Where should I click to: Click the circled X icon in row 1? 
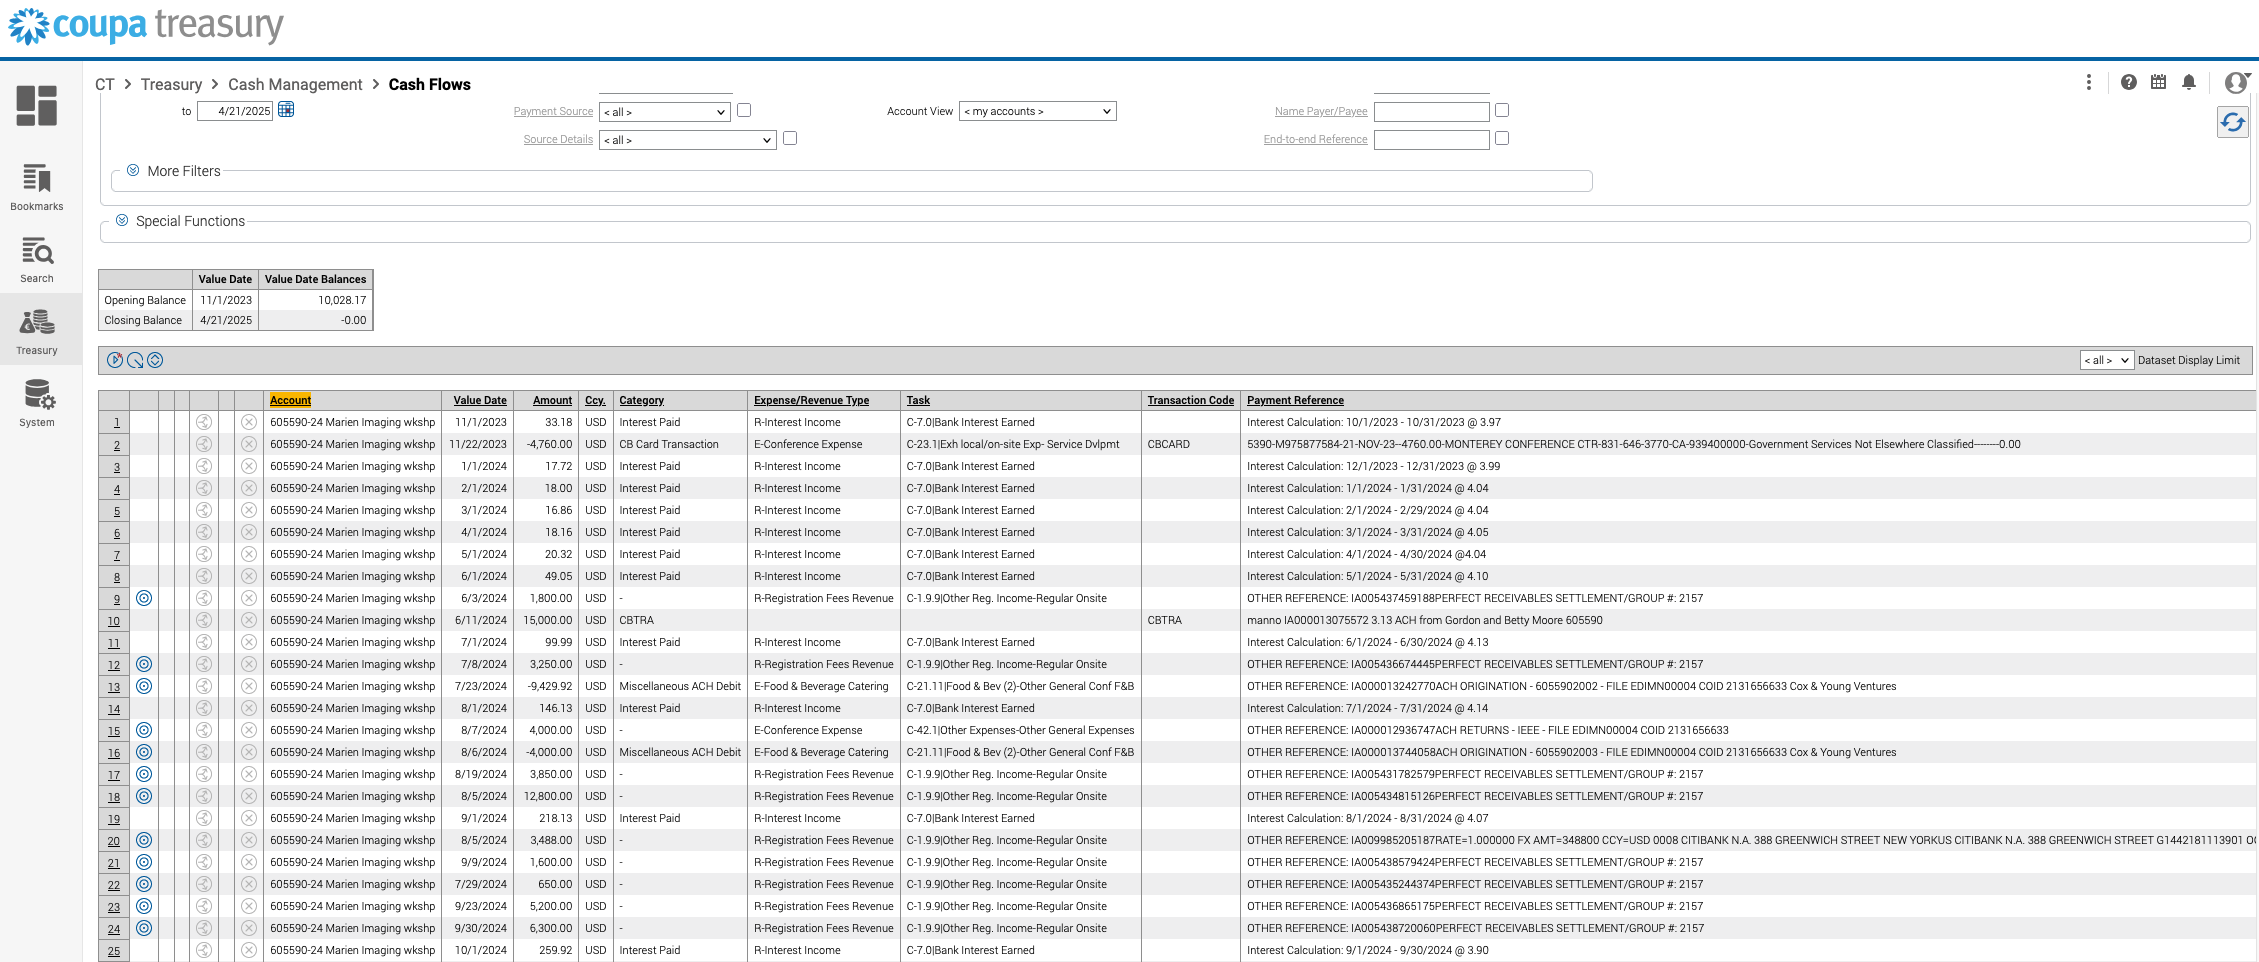point(249,422)
